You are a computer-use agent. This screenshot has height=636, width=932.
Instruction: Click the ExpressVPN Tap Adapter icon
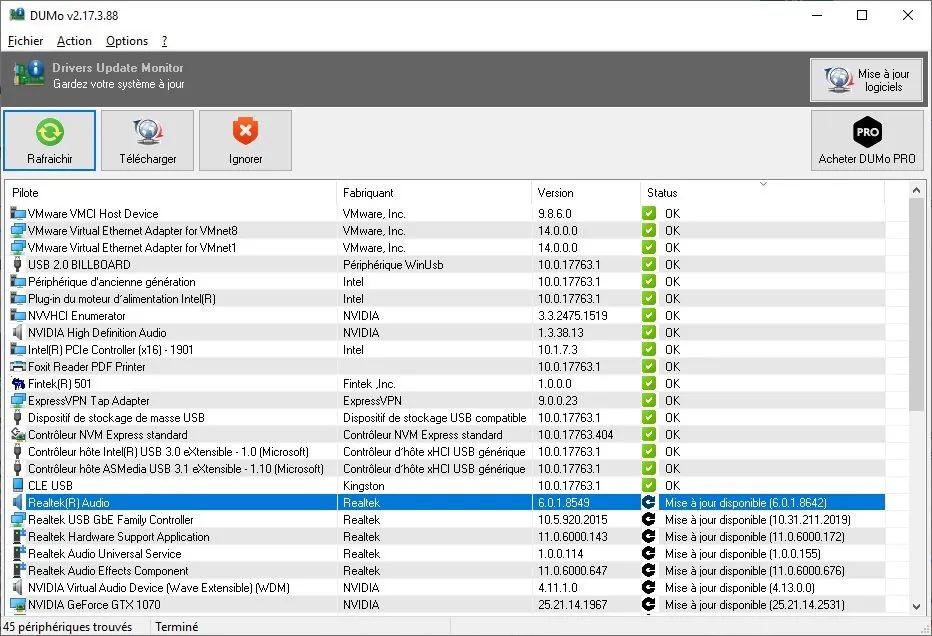18,401
